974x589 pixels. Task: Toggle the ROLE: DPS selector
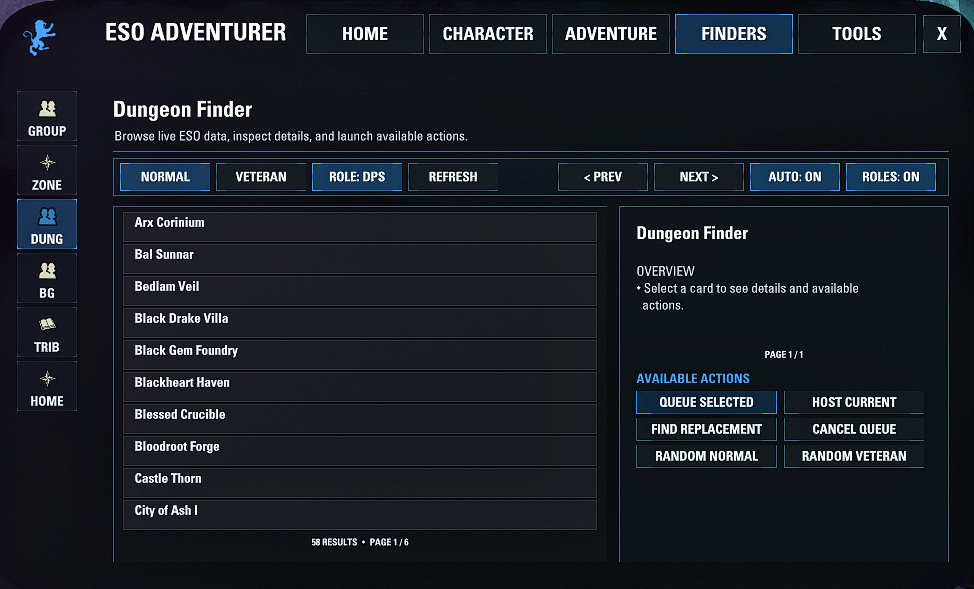pos(357,176)
